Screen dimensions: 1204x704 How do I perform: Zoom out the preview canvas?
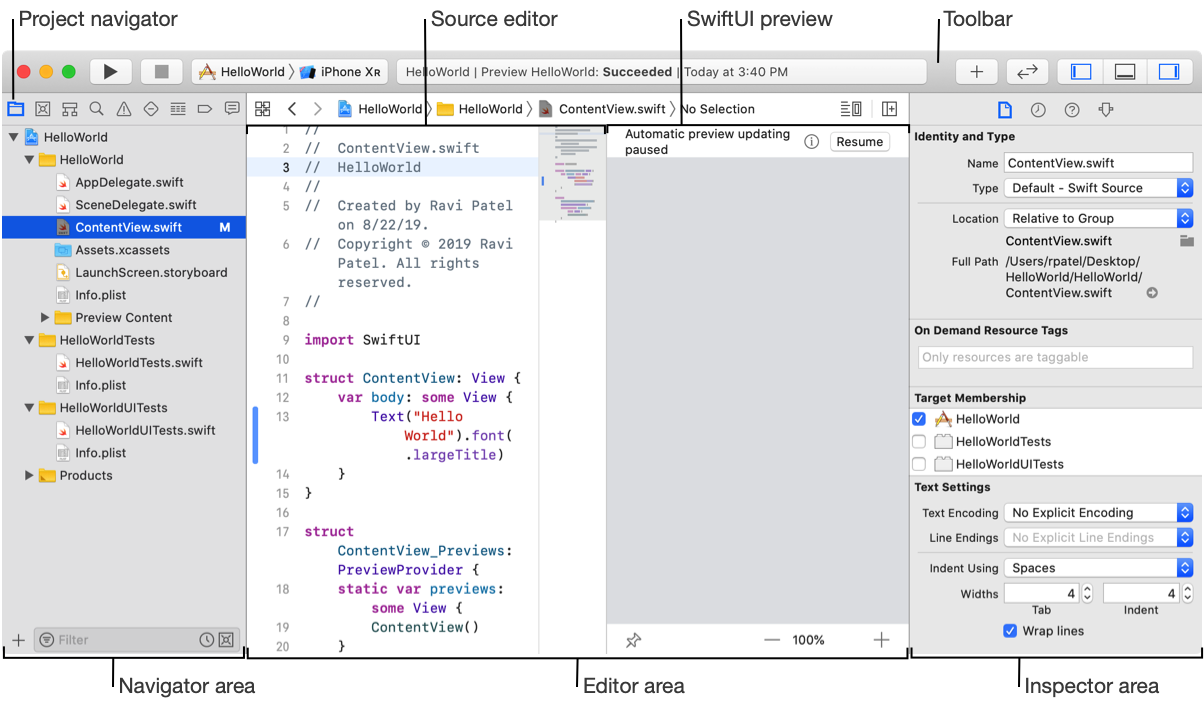tap(771, 640)
